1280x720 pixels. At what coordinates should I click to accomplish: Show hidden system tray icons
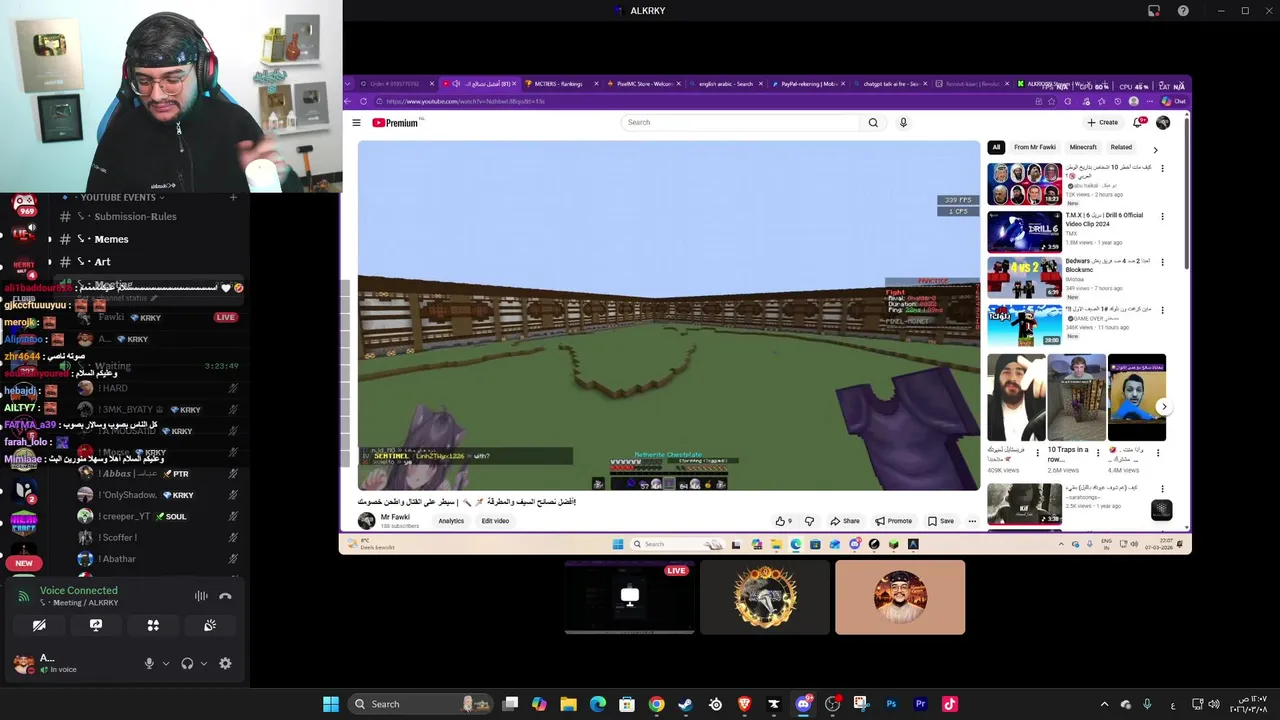[1104, 704]
